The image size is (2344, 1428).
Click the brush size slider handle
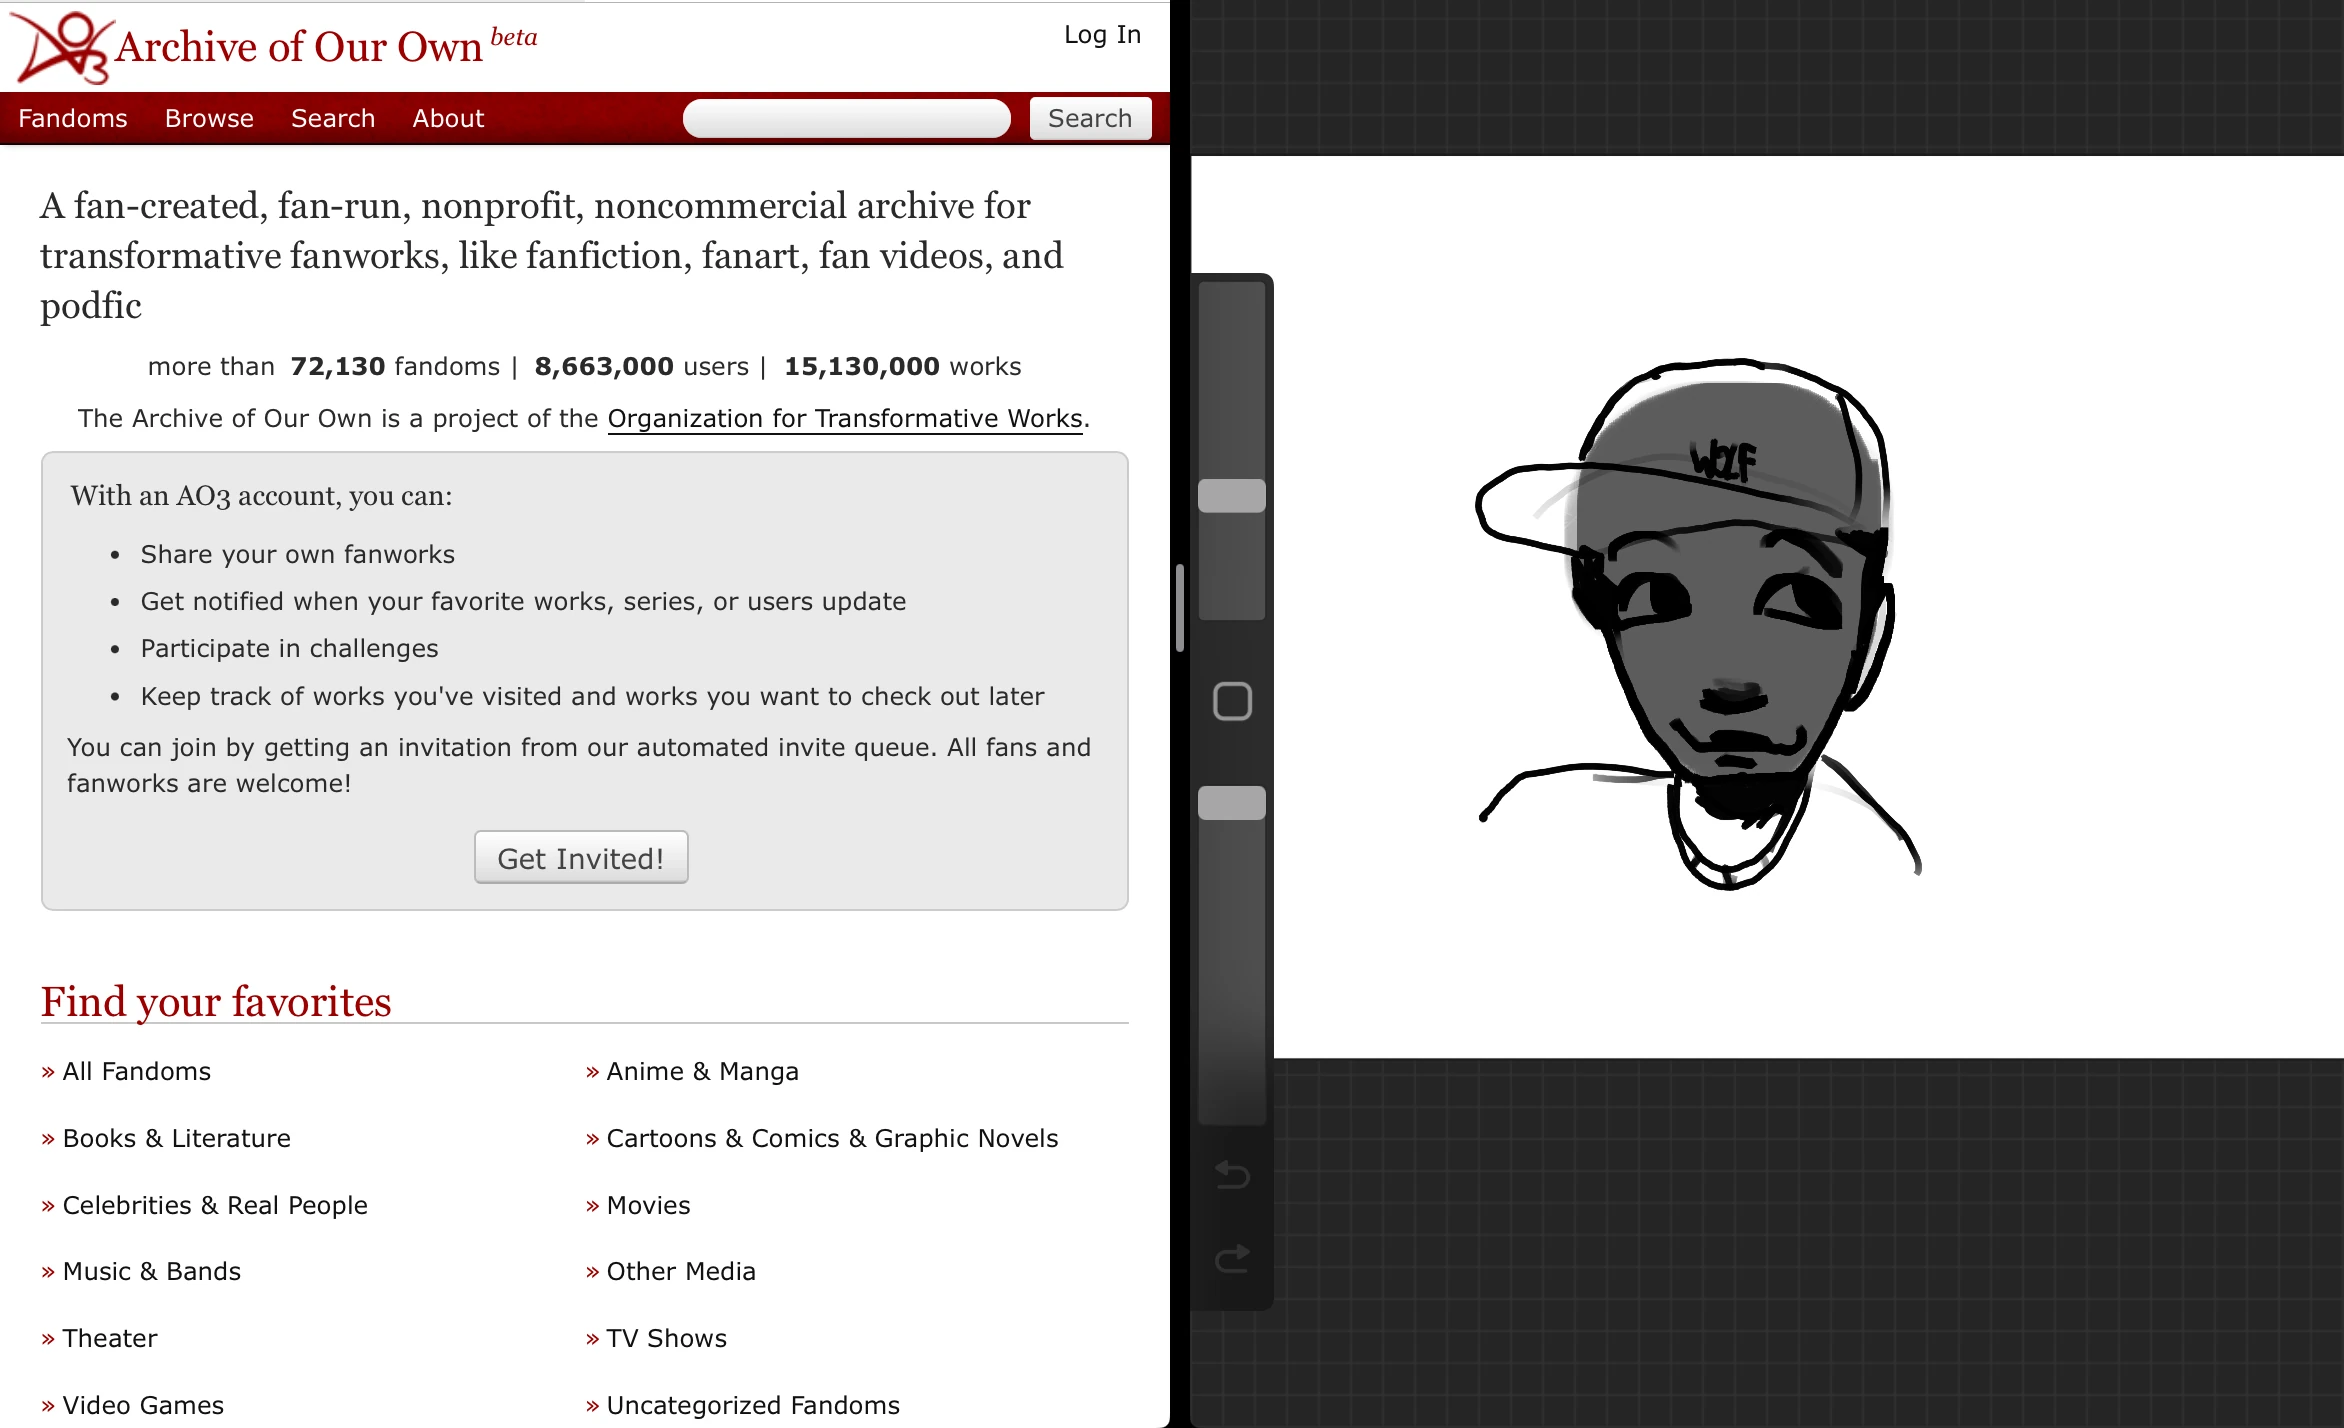1232,496
